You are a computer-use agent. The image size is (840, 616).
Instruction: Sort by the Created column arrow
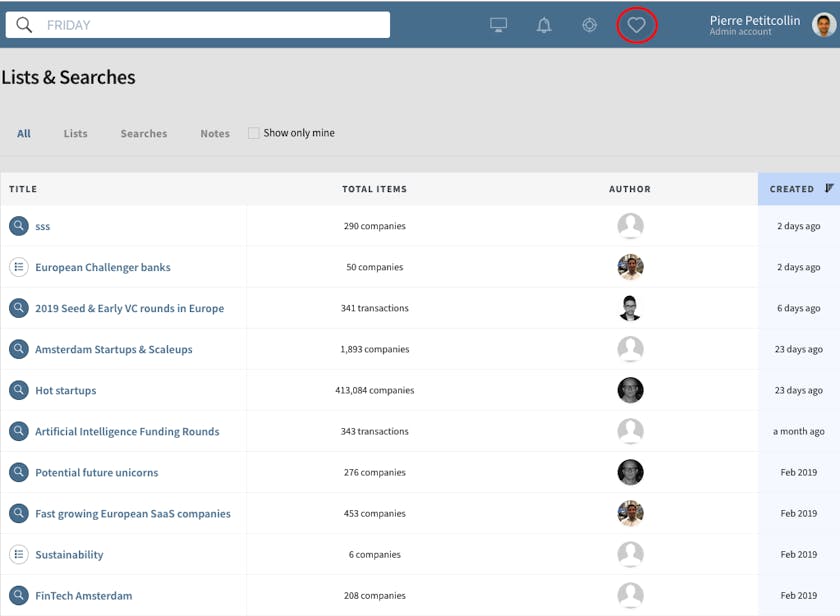coord(828,188)
